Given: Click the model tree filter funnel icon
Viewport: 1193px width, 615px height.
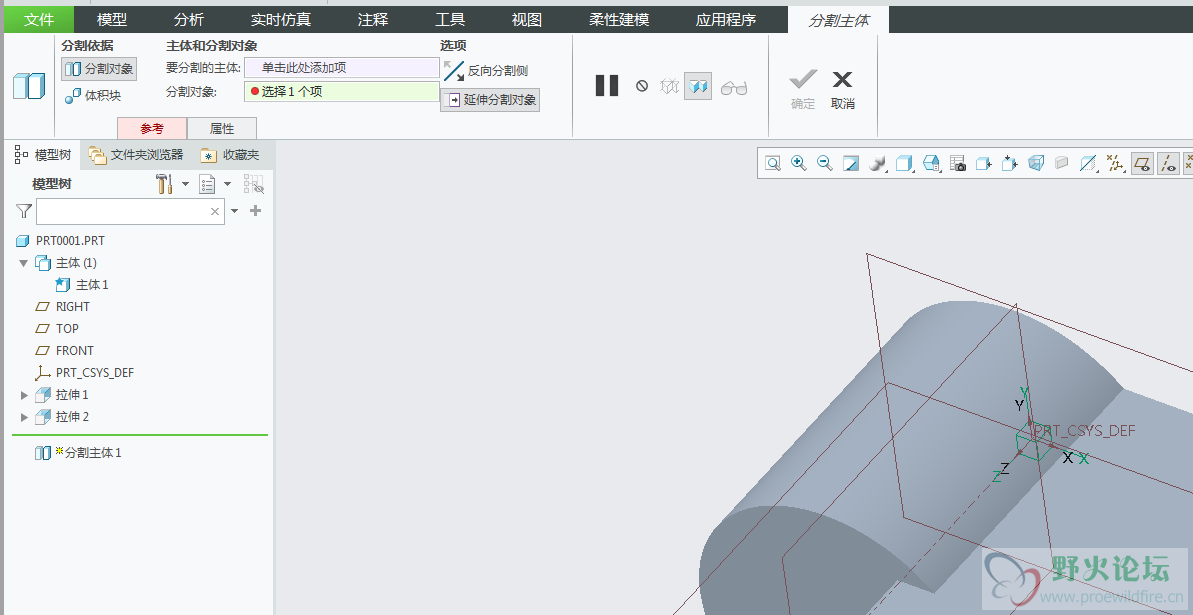Looking at the screenshot, I should click(x=24, y=211).
